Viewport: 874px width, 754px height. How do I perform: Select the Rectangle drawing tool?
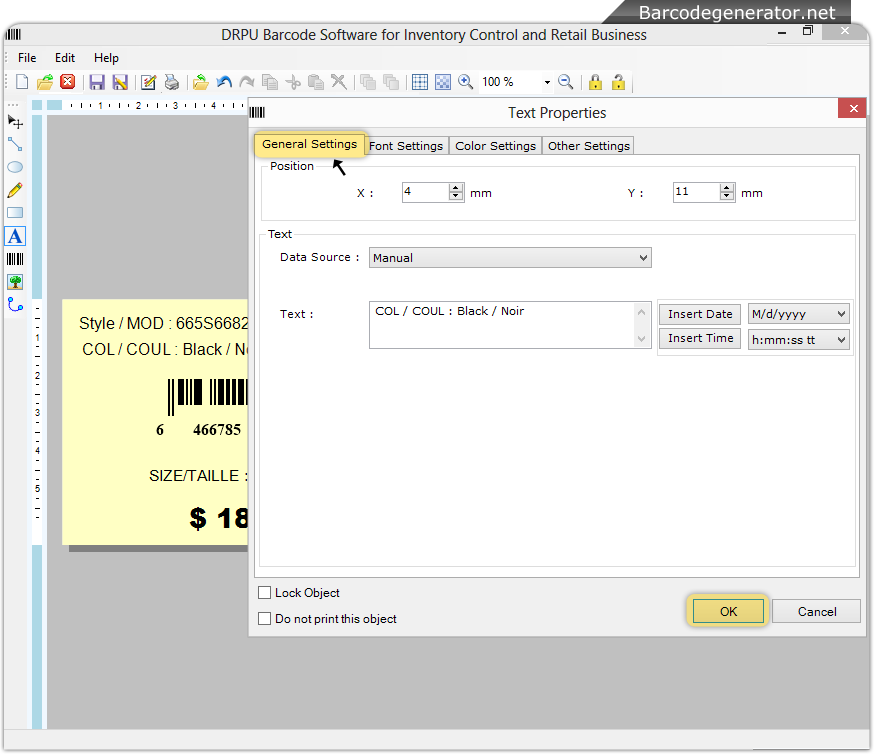pos(15,213)
